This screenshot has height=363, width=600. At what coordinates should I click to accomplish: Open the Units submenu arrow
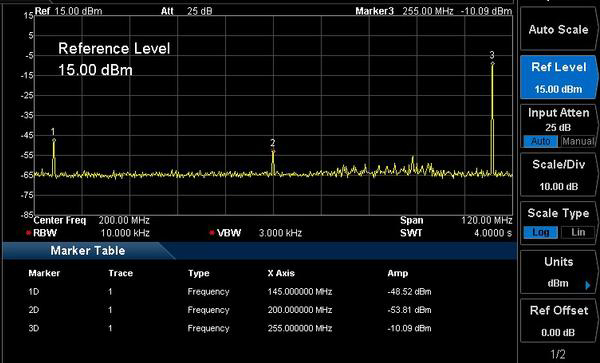point(588,285)
